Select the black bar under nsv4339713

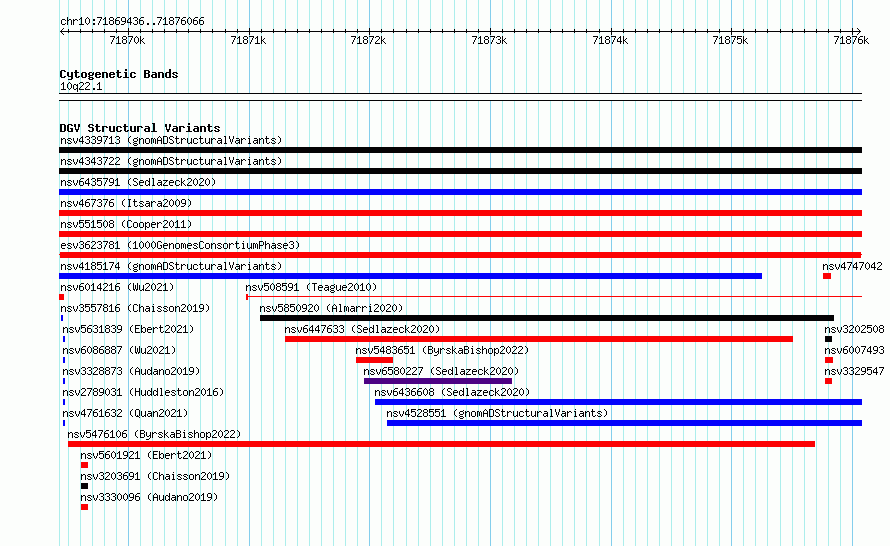[x=460, y=150]
